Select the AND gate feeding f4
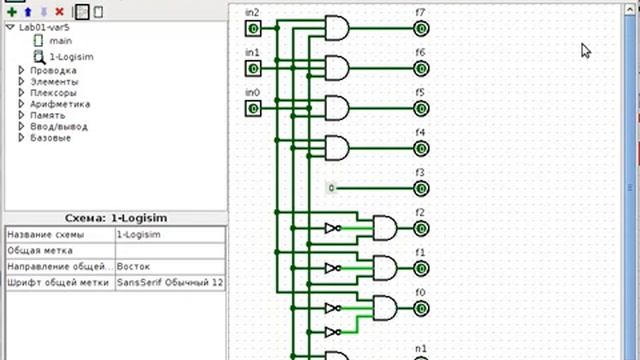This screenshot has height=360, width=640. tap(337, 148)
